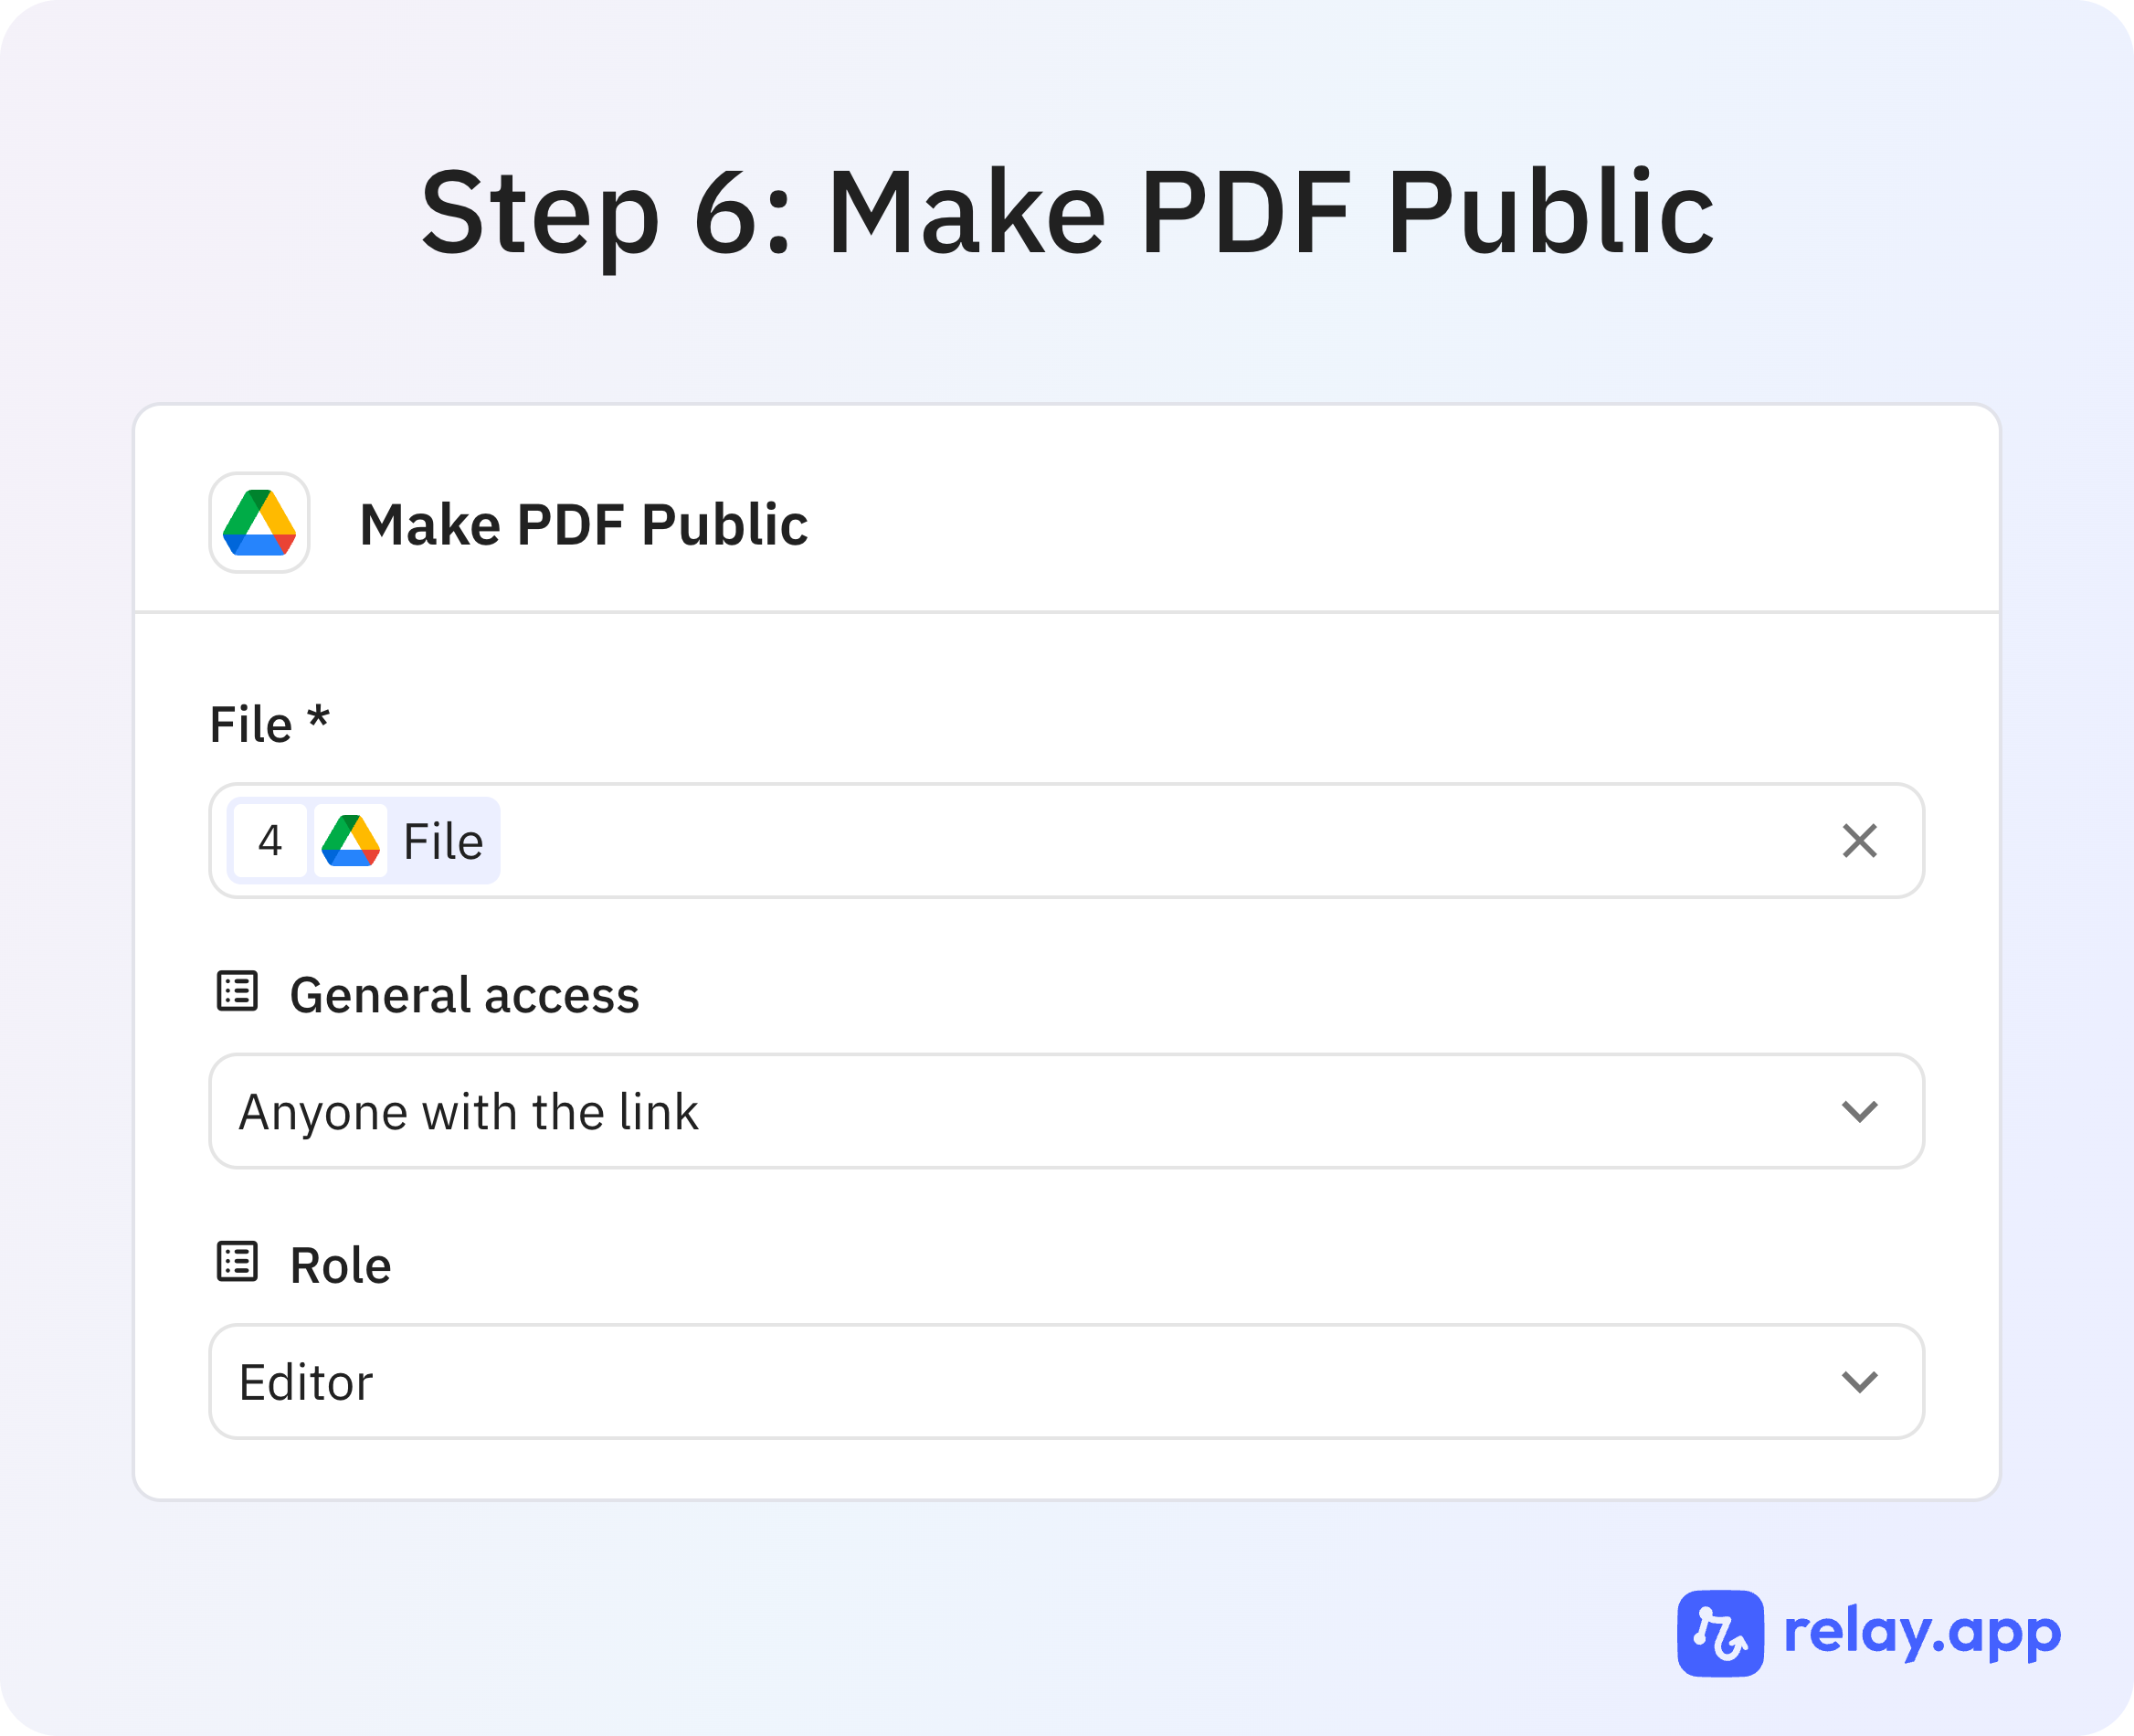Viewport: 2134px width, 1736px height.
Task: Click the 'Make PDF Public' card title
Action: 583,524
